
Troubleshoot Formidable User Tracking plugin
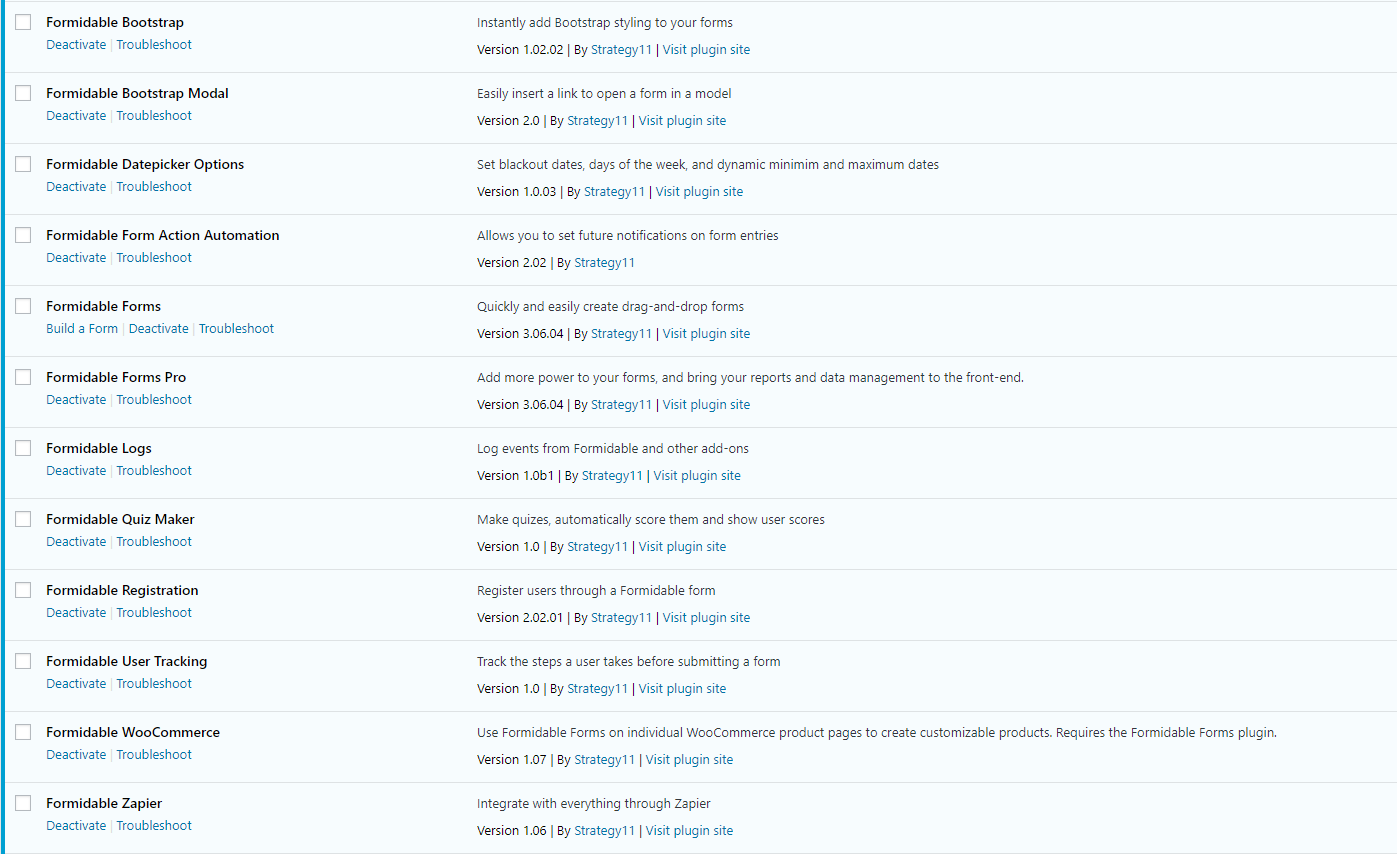coord(154,684)
